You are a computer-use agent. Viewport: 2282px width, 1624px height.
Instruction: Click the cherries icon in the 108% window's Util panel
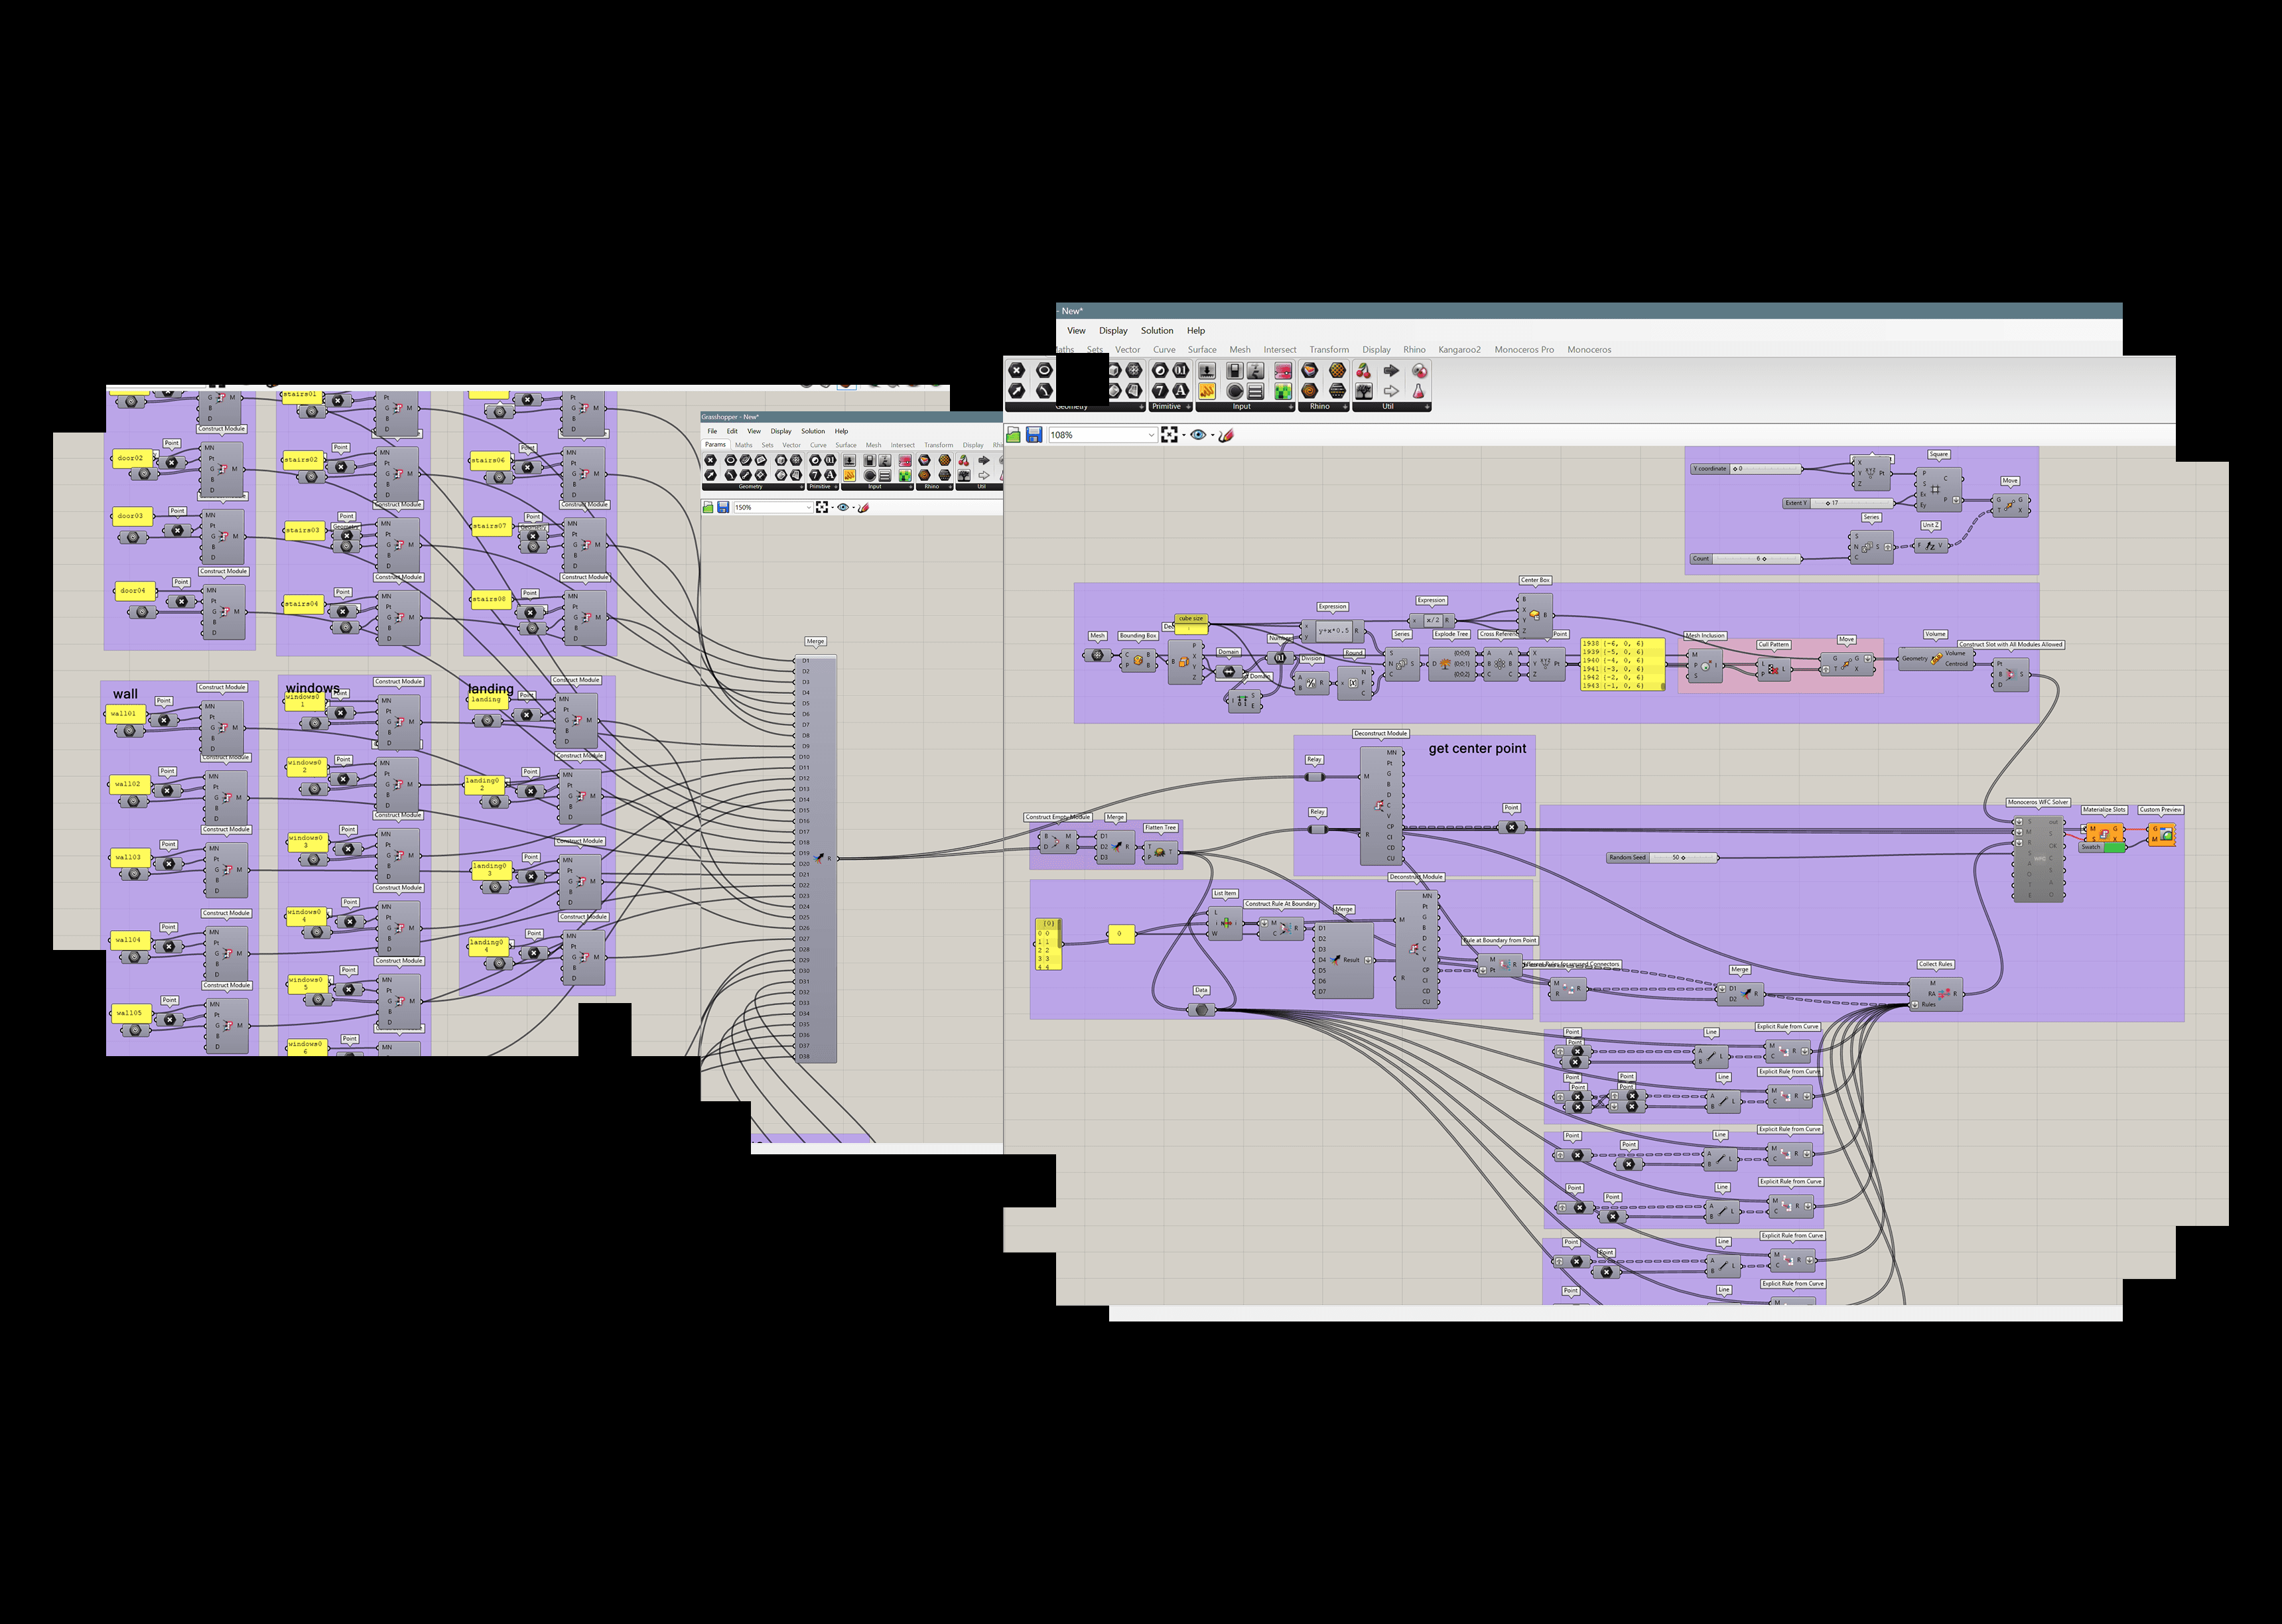click(x=1364, y=371)
